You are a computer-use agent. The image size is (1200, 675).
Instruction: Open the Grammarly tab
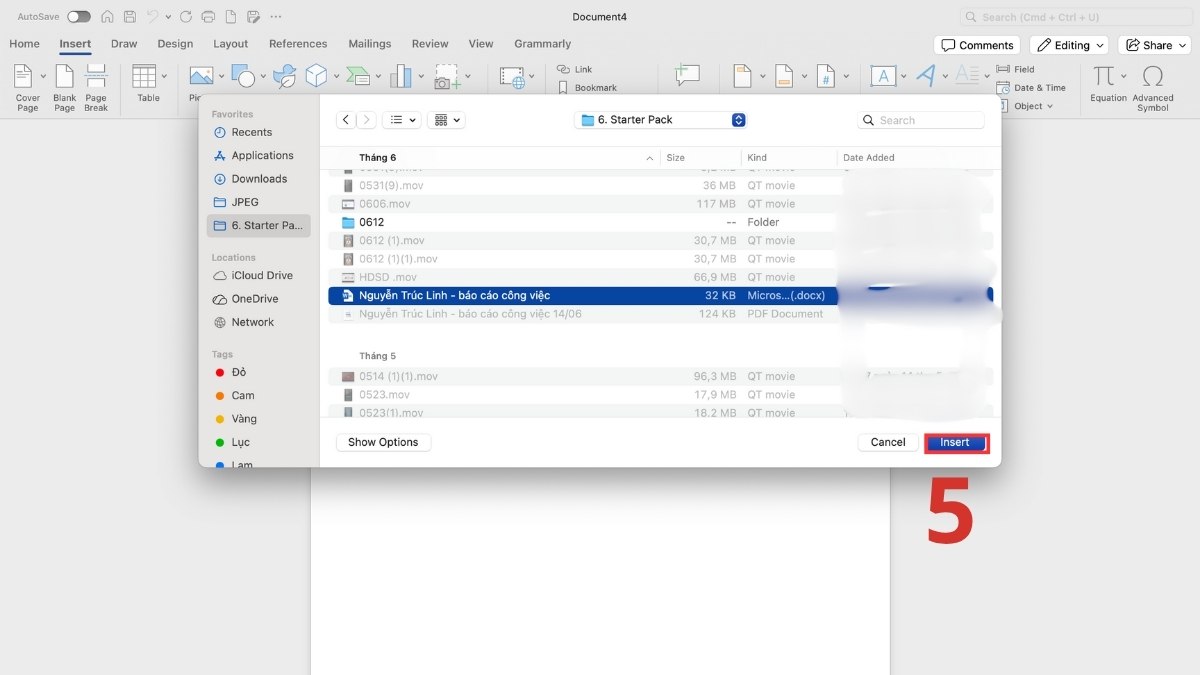coord(542,44)
